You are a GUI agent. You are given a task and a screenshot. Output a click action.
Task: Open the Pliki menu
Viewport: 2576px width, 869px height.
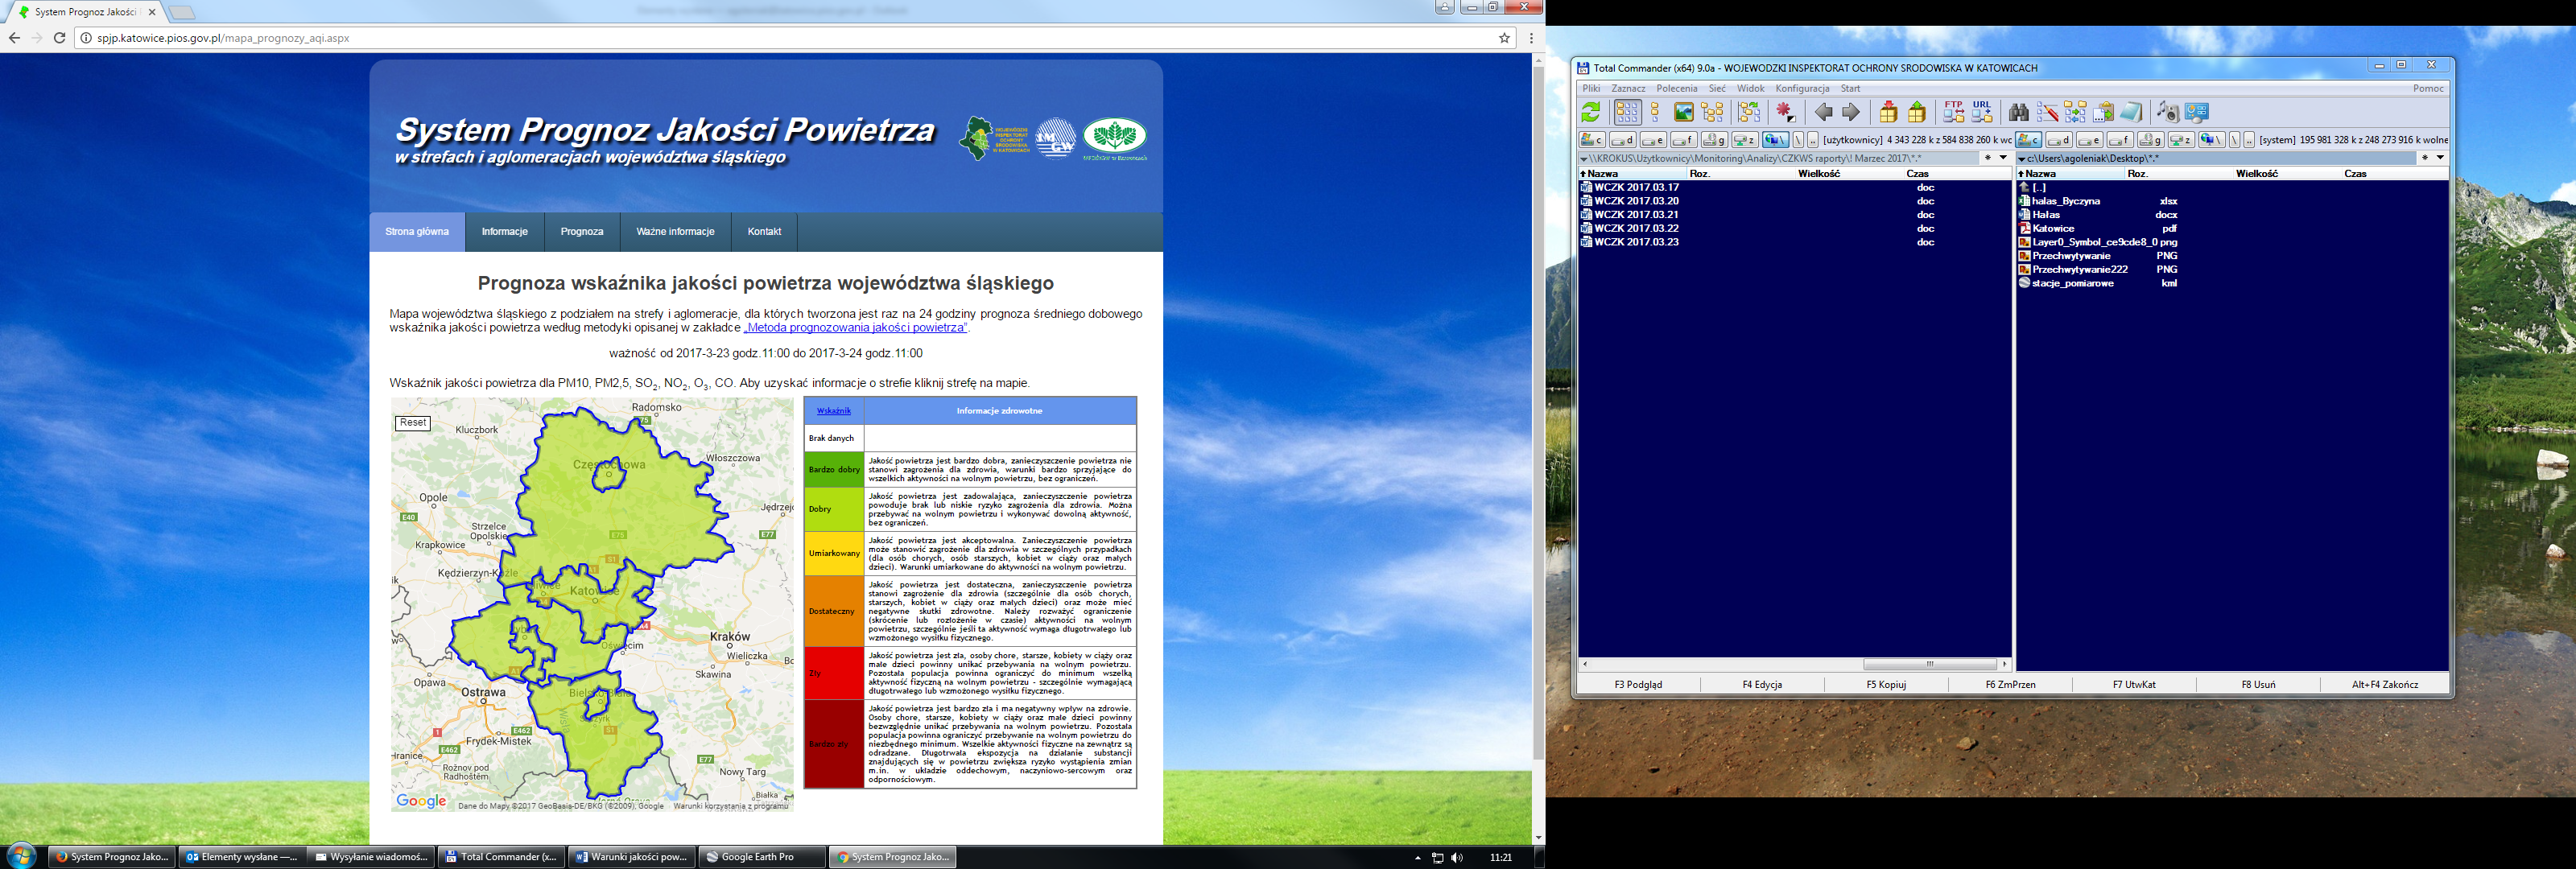pos(1591,88)
